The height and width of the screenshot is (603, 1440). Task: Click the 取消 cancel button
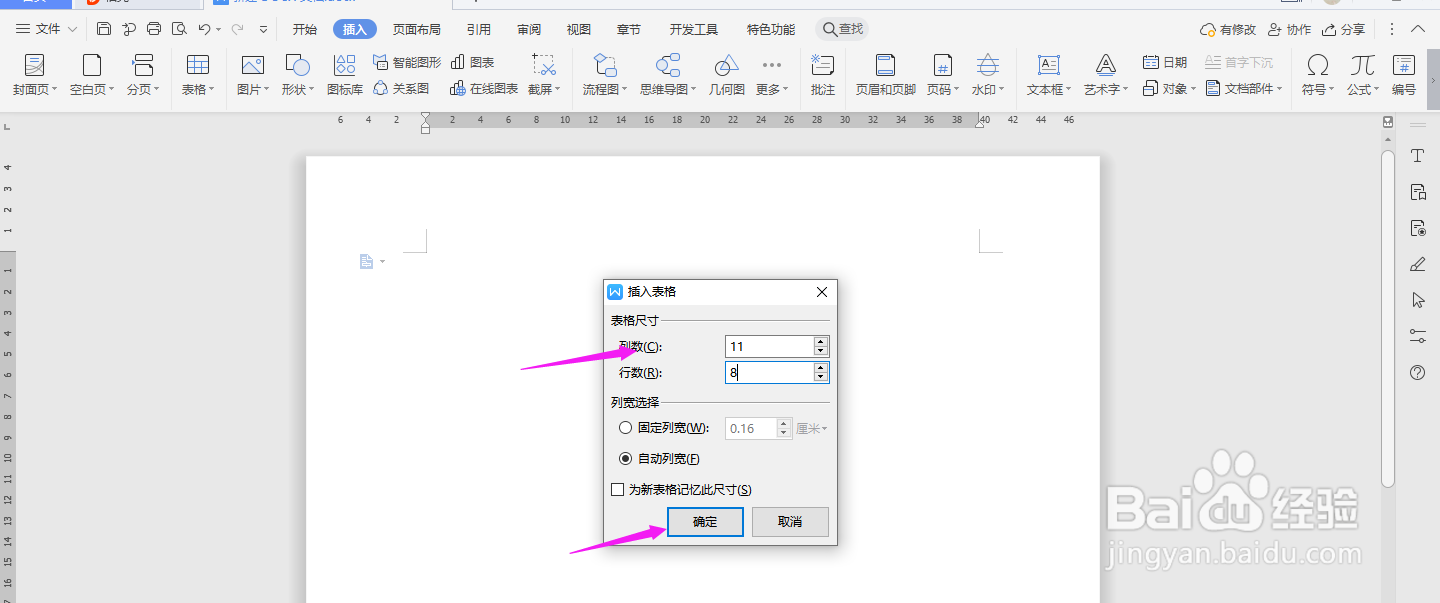(790, 522)
